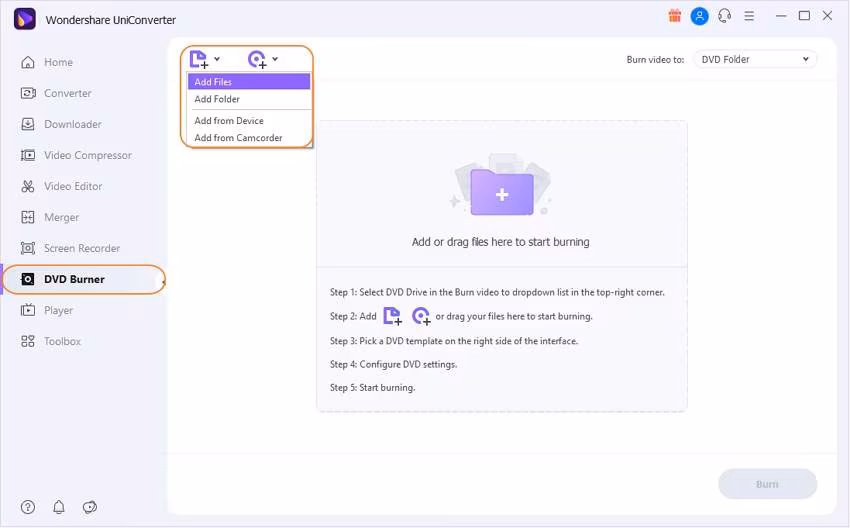850x528 pixels.
Task: Click the Burn button
Action: pyautogui.click(x=767, y=484)
